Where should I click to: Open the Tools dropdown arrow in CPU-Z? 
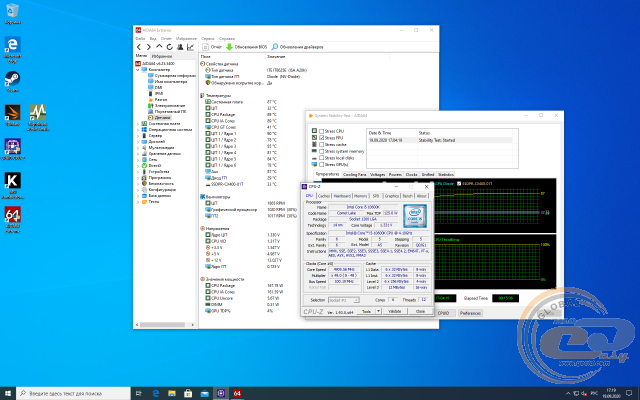[378, 311]
